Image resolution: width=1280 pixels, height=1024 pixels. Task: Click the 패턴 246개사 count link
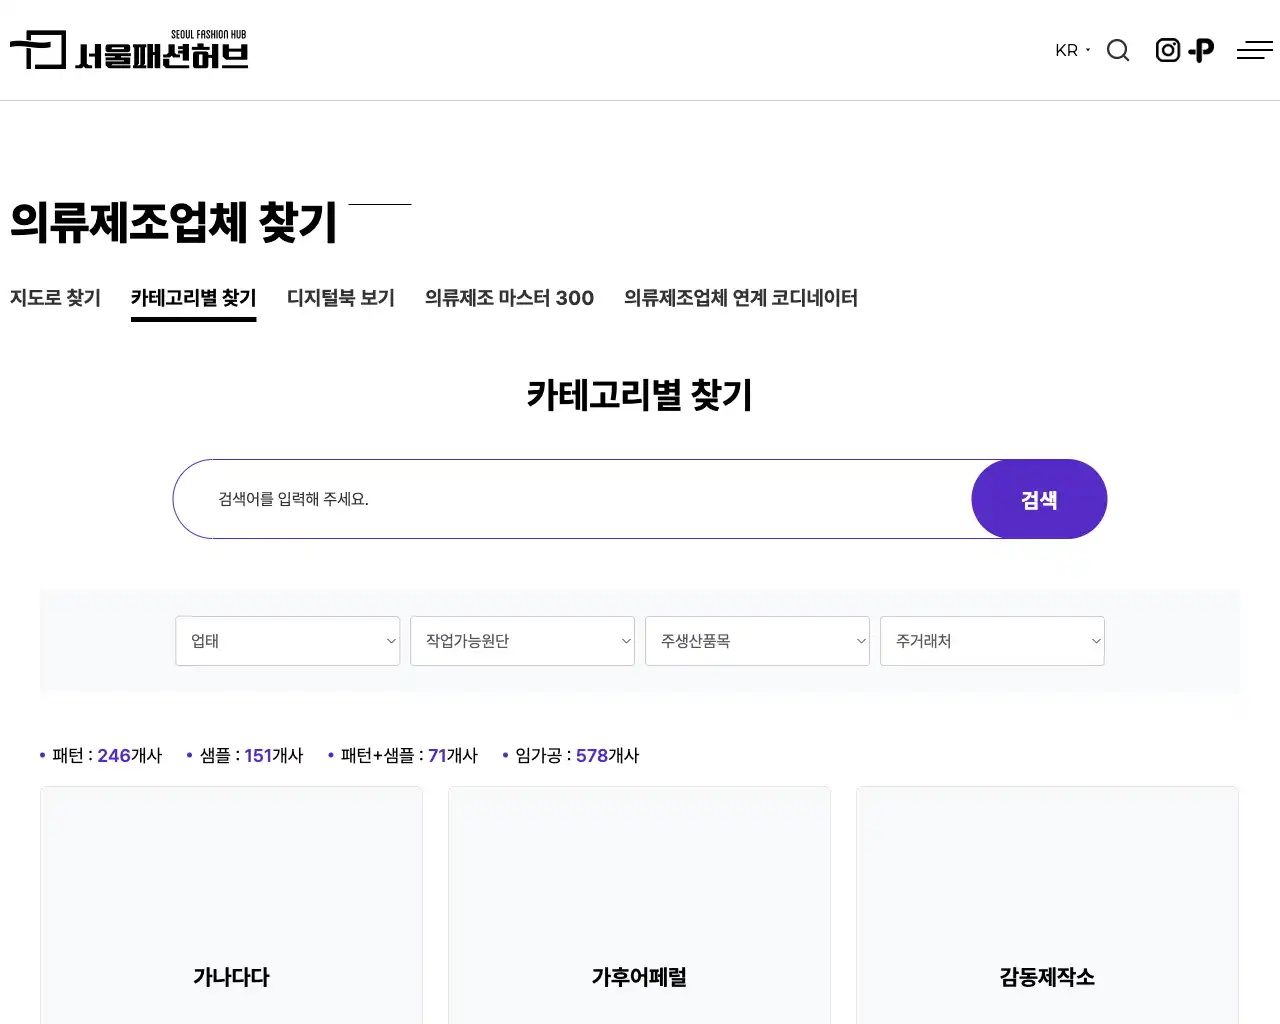[105, 755]
